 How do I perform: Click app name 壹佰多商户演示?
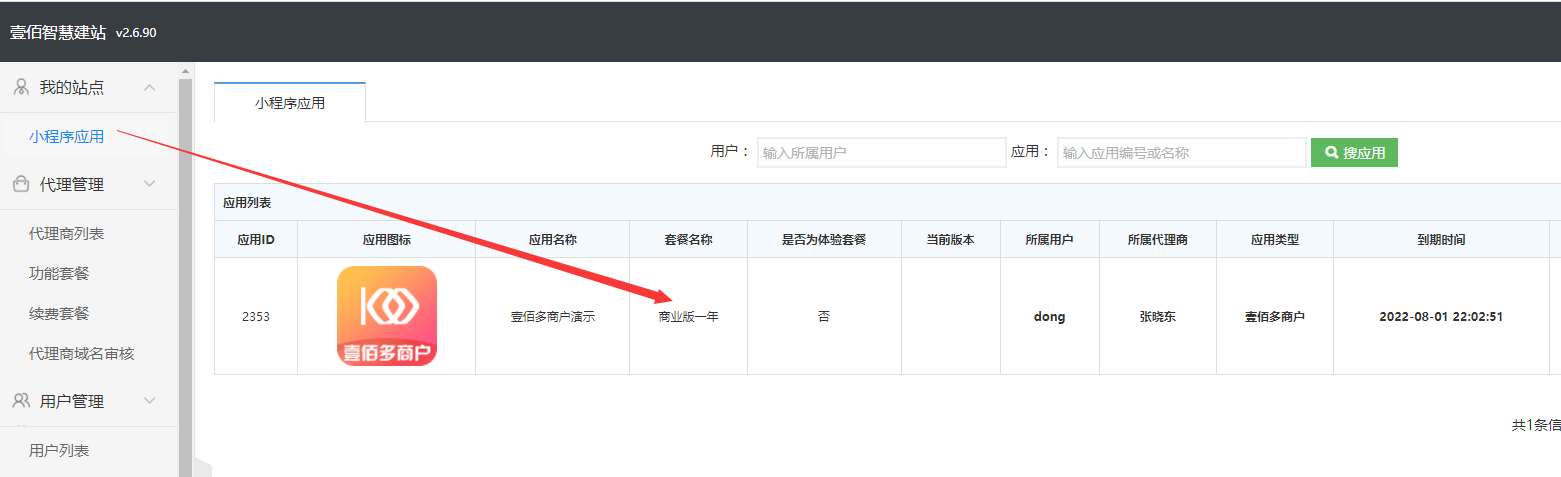[553, 317]
